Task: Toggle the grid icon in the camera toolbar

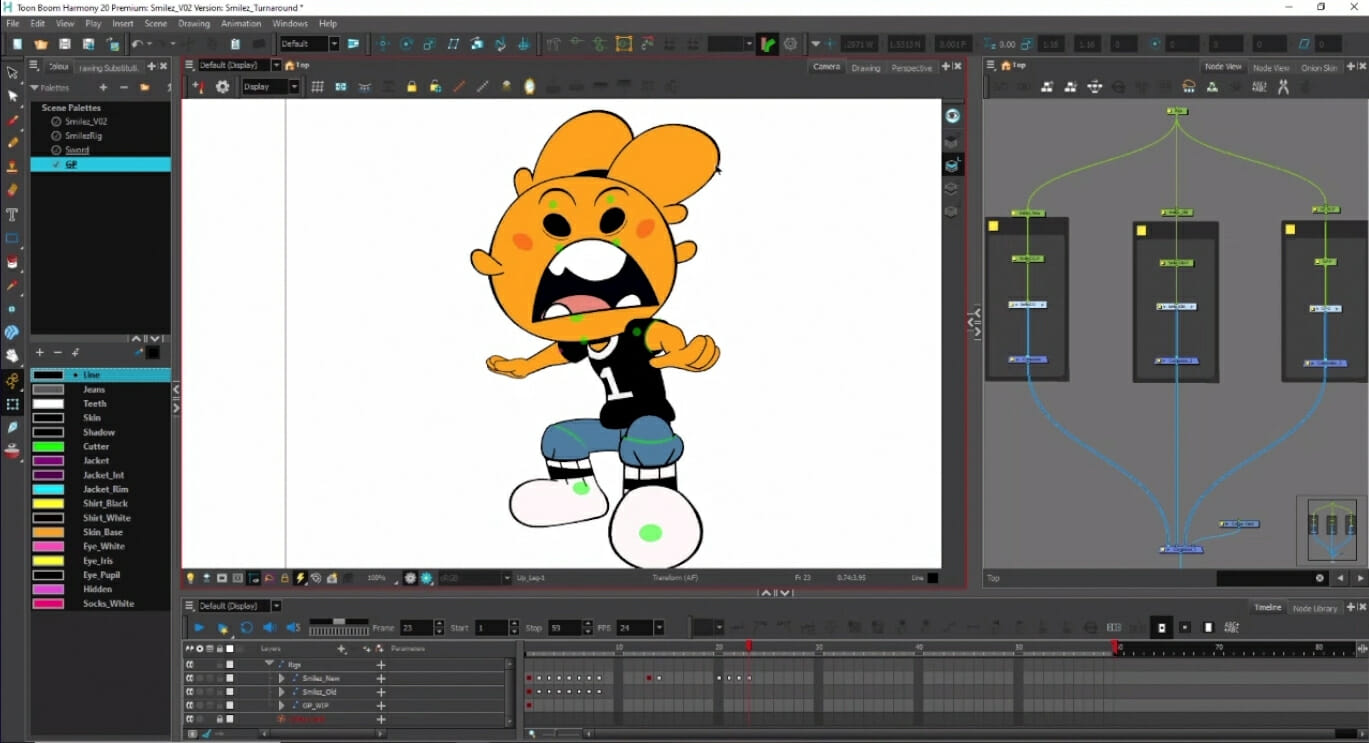Action: [x=317, y=86]
